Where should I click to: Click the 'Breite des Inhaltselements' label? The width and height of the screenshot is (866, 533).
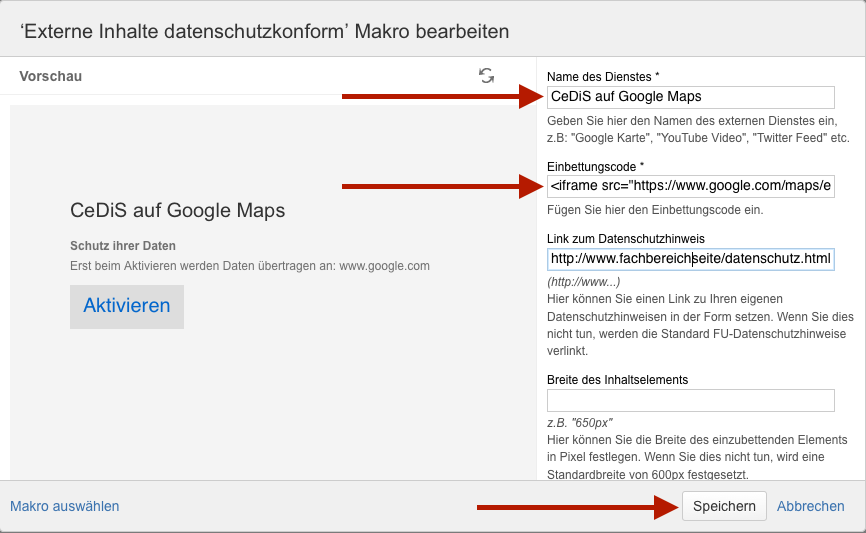point(617,380)
